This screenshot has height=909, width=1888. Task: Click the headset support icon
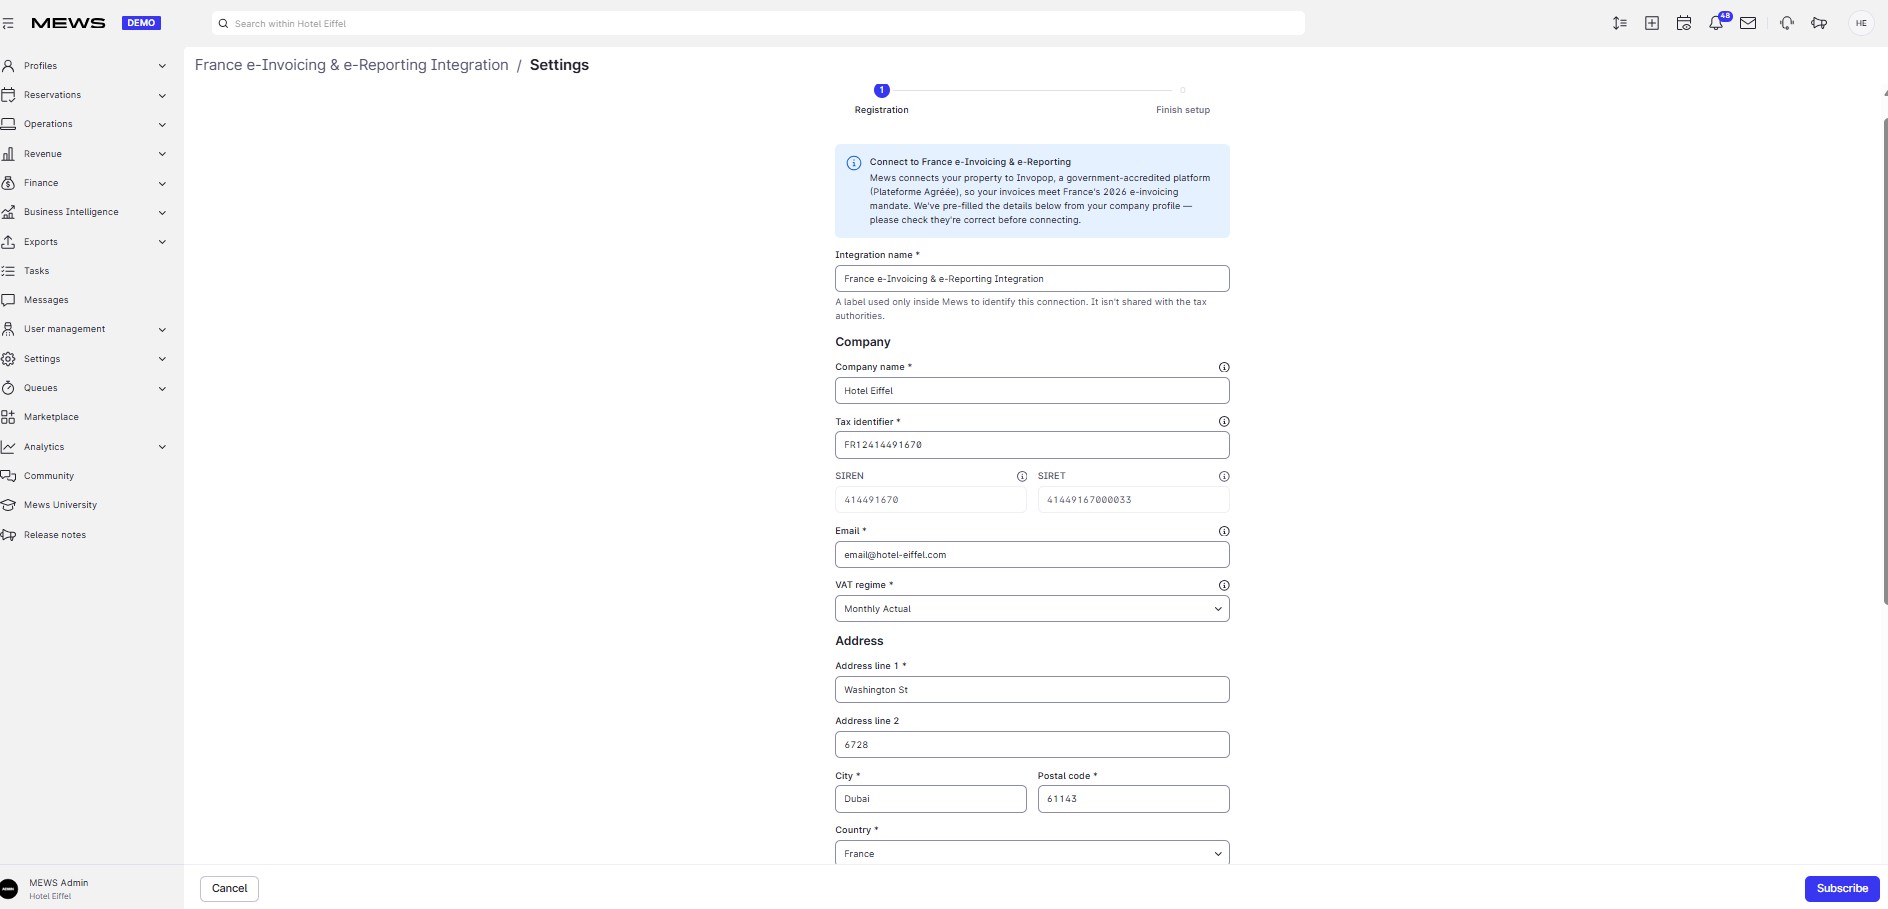[x=1787, y=23]
